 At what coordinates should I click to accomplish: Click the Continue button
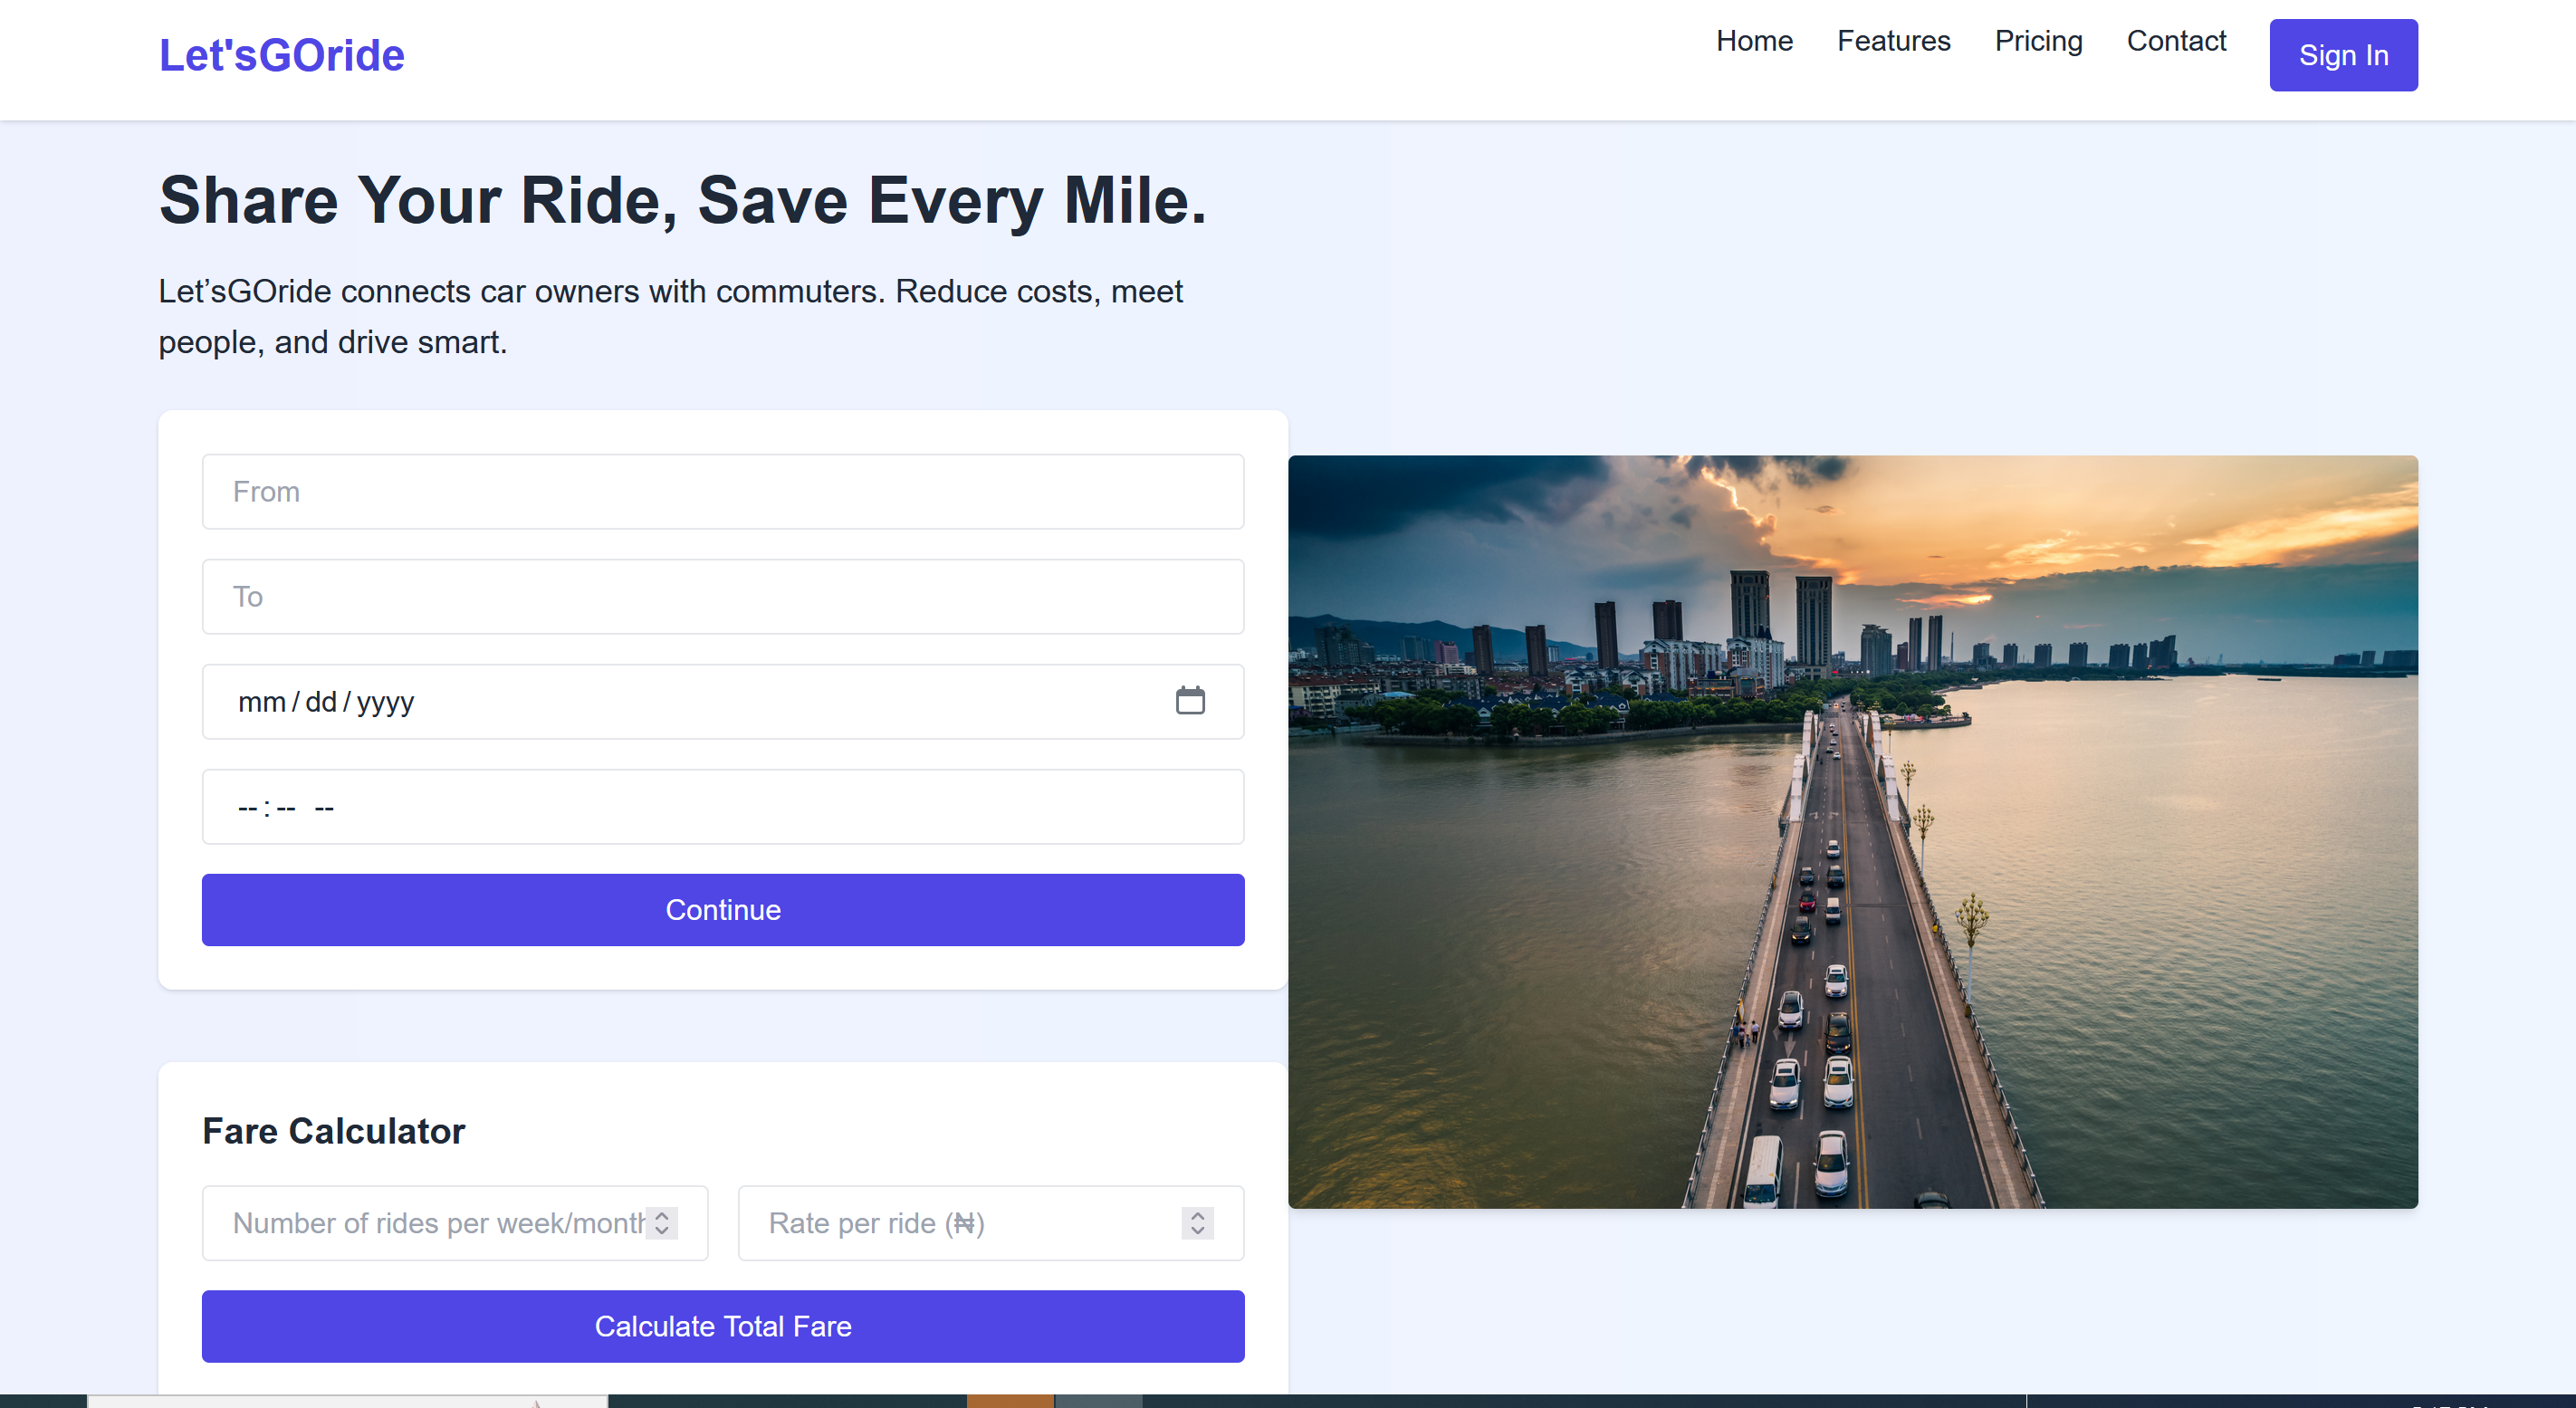click(x=723, y=910)
